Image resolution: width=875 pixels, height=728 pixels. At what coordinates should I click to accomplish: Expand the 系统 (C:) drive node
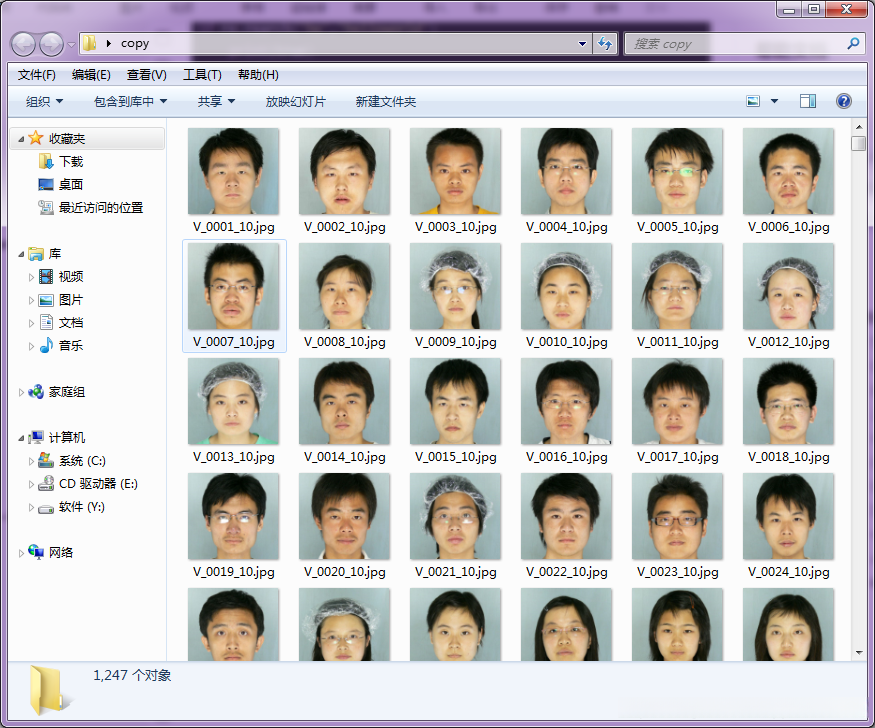pyautogui.click(x=32, y=461)
